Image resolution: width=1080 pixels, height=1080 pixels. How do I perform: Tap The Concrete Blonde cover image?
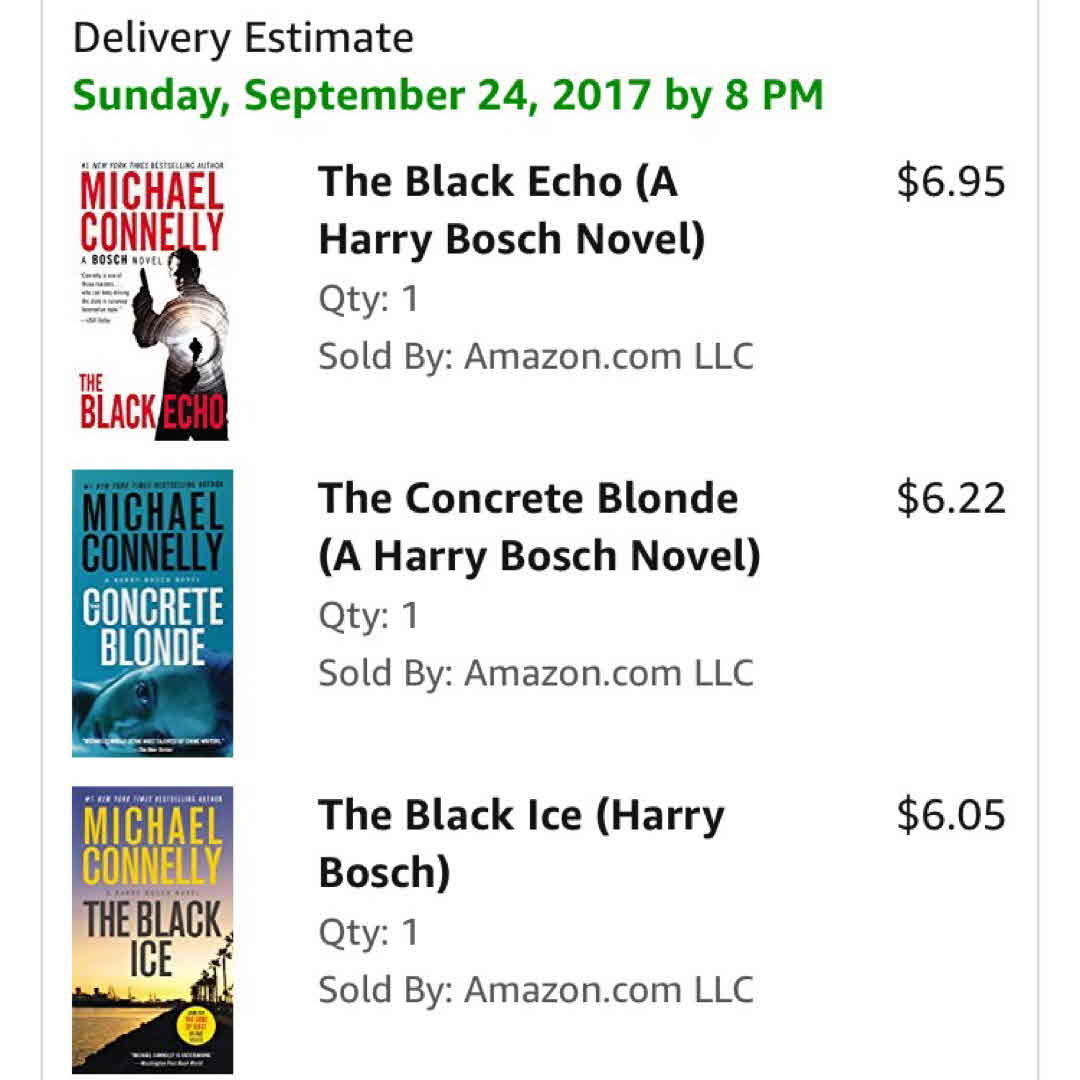pos(153,613)
